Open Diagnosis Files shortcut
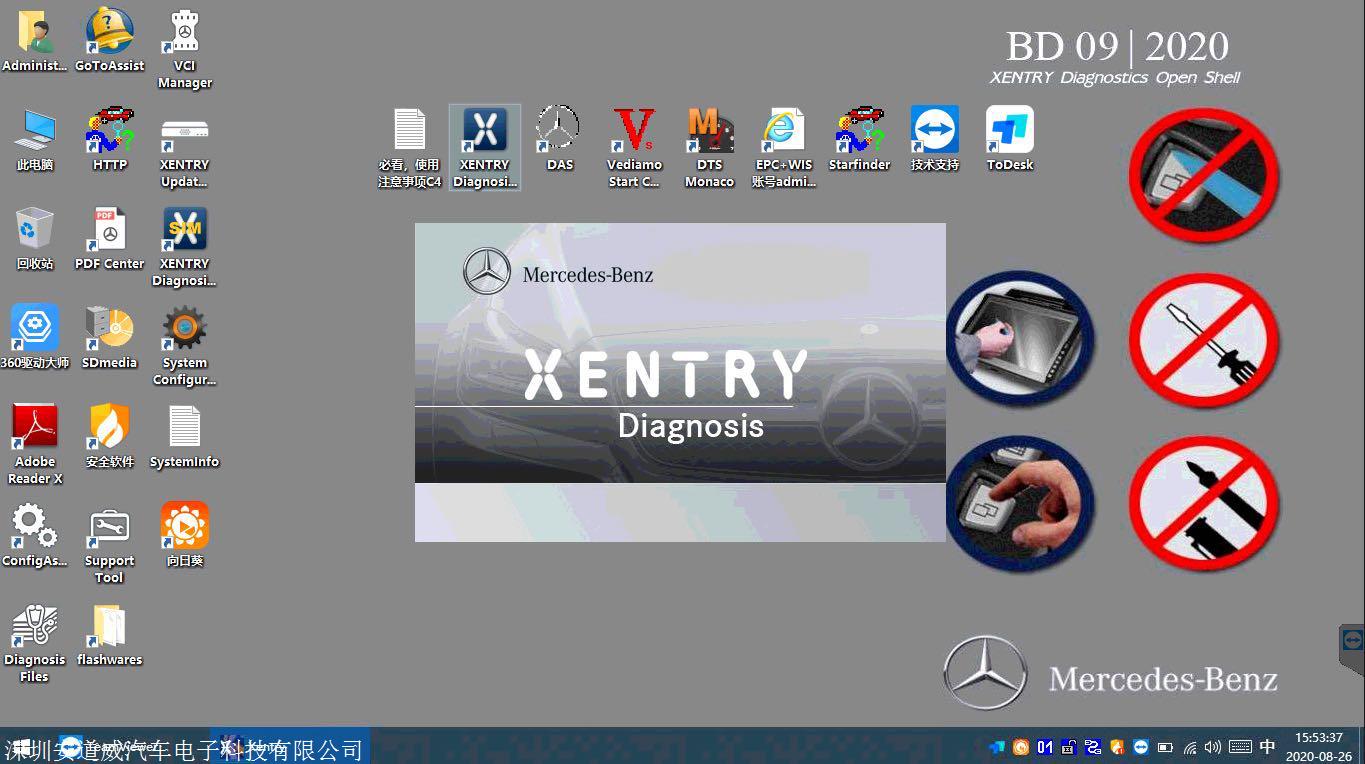1365x764 pixels. 35,643
